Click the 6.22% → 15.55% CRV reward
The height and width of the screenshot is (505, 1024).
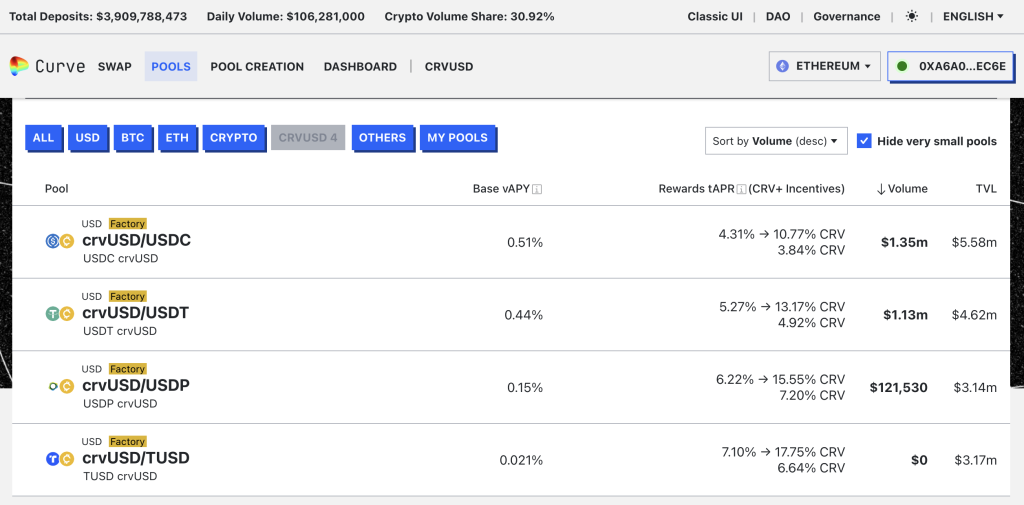click(781, 380)
